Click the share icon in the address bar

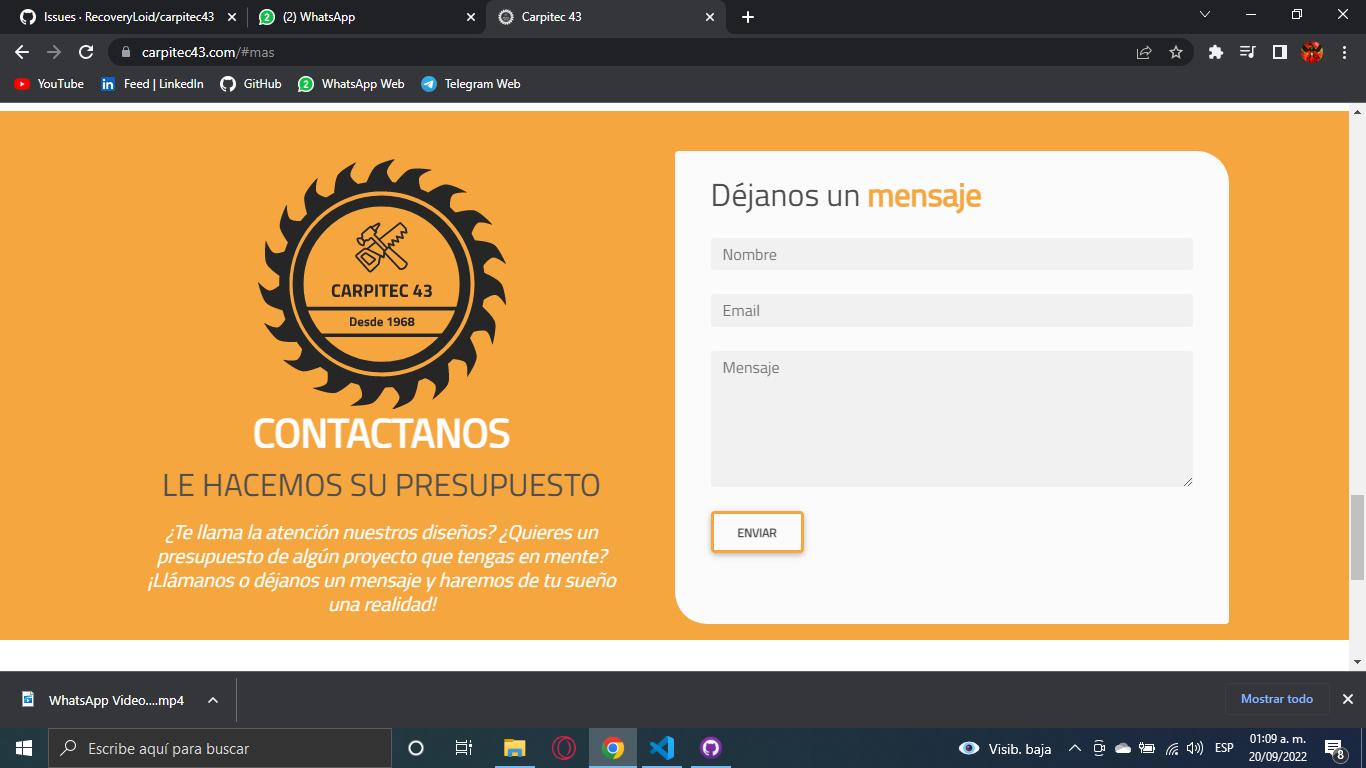click(1144, 51)
